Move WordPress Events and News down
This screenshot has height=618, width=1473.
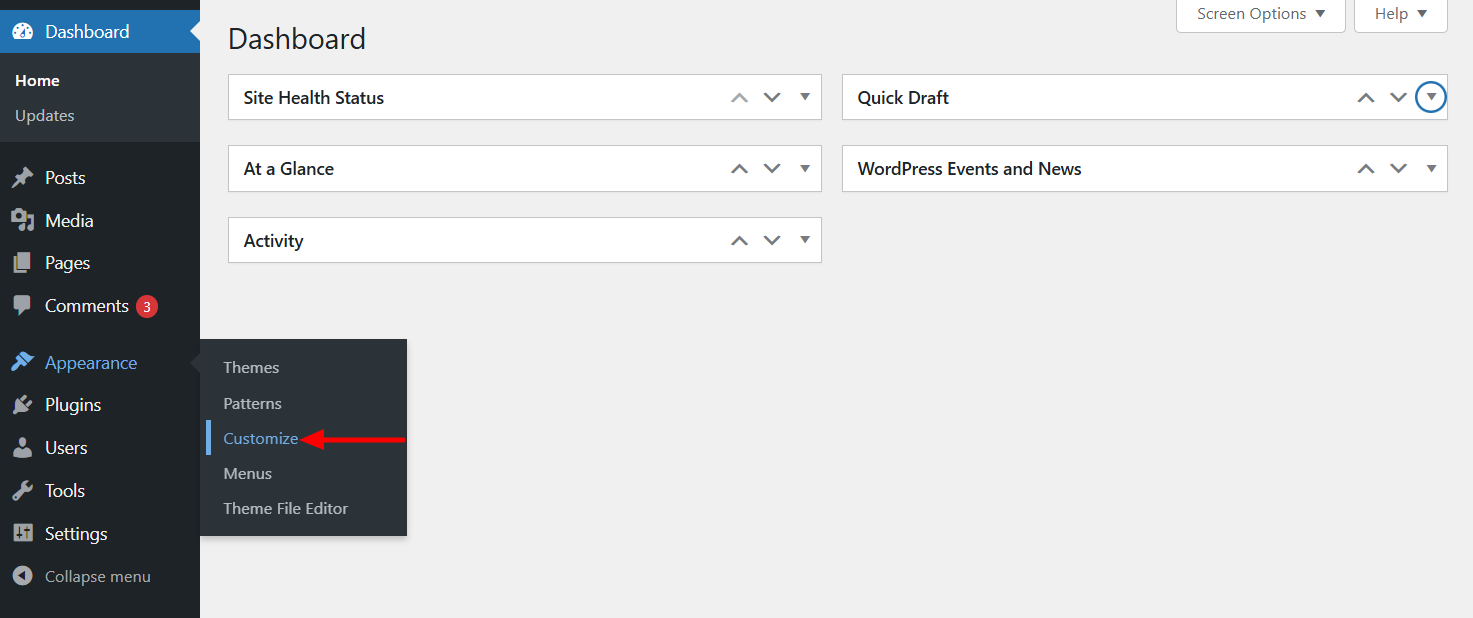(1398, 168)
